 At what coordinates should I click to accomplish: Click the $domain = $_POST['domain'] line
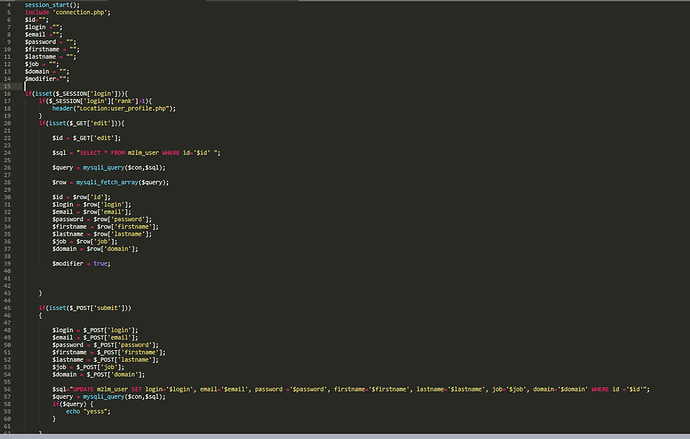click(x=98, y=374)
